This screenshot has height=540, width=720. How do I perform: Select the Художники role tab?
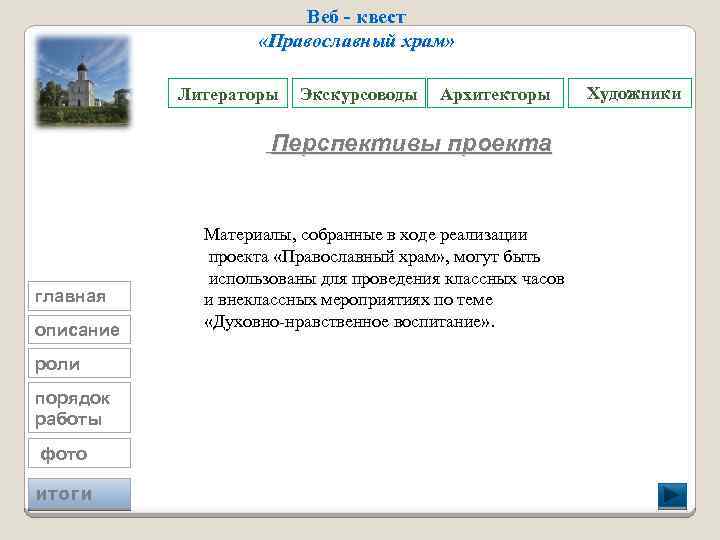(630, 93)
